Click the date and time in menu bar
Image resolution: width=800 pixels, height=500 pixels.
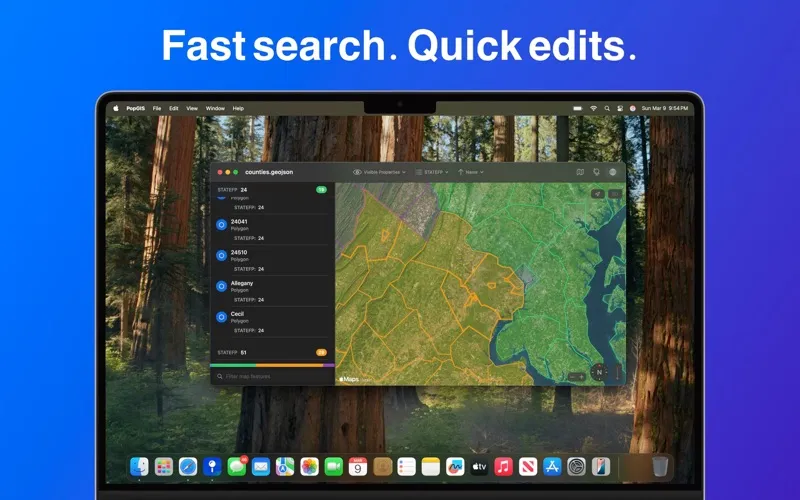tap(665, 108)
